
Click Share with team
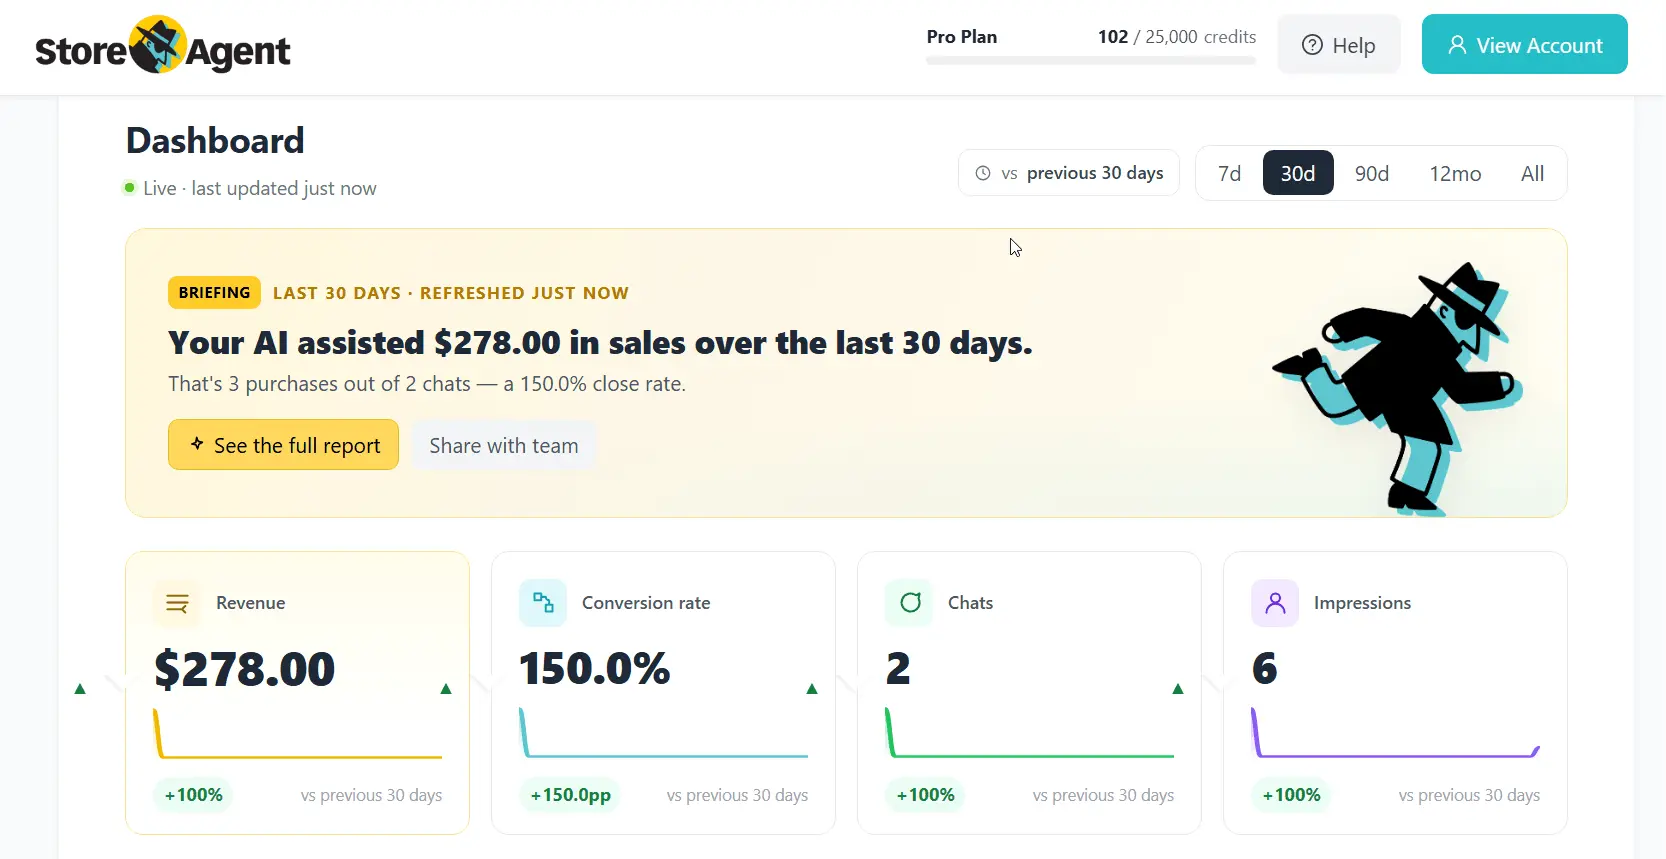click(x=504, y=445)
